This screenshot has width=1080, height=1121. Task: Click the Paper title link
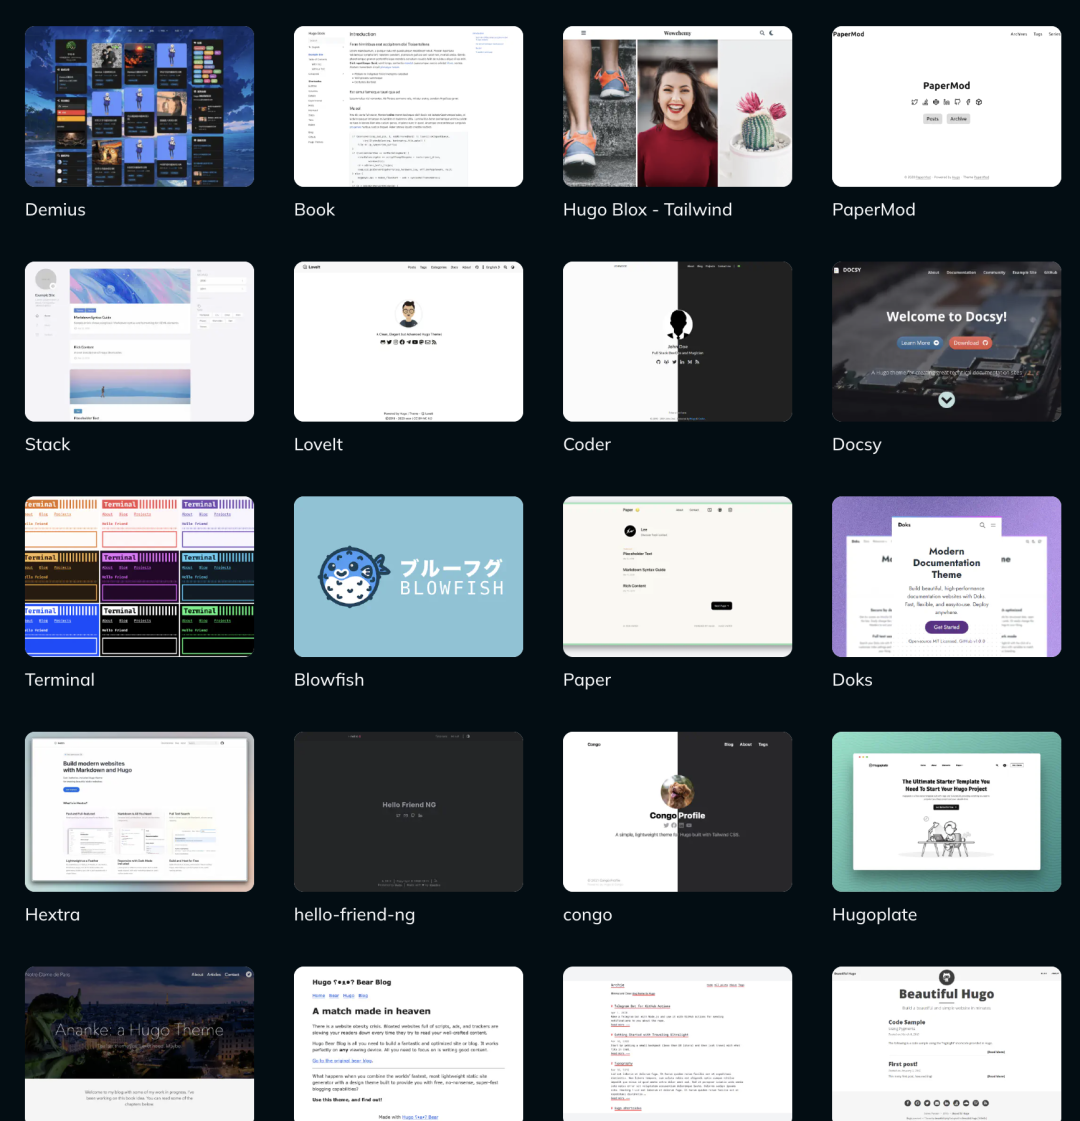pyautogui.click(x=587, y=680)
